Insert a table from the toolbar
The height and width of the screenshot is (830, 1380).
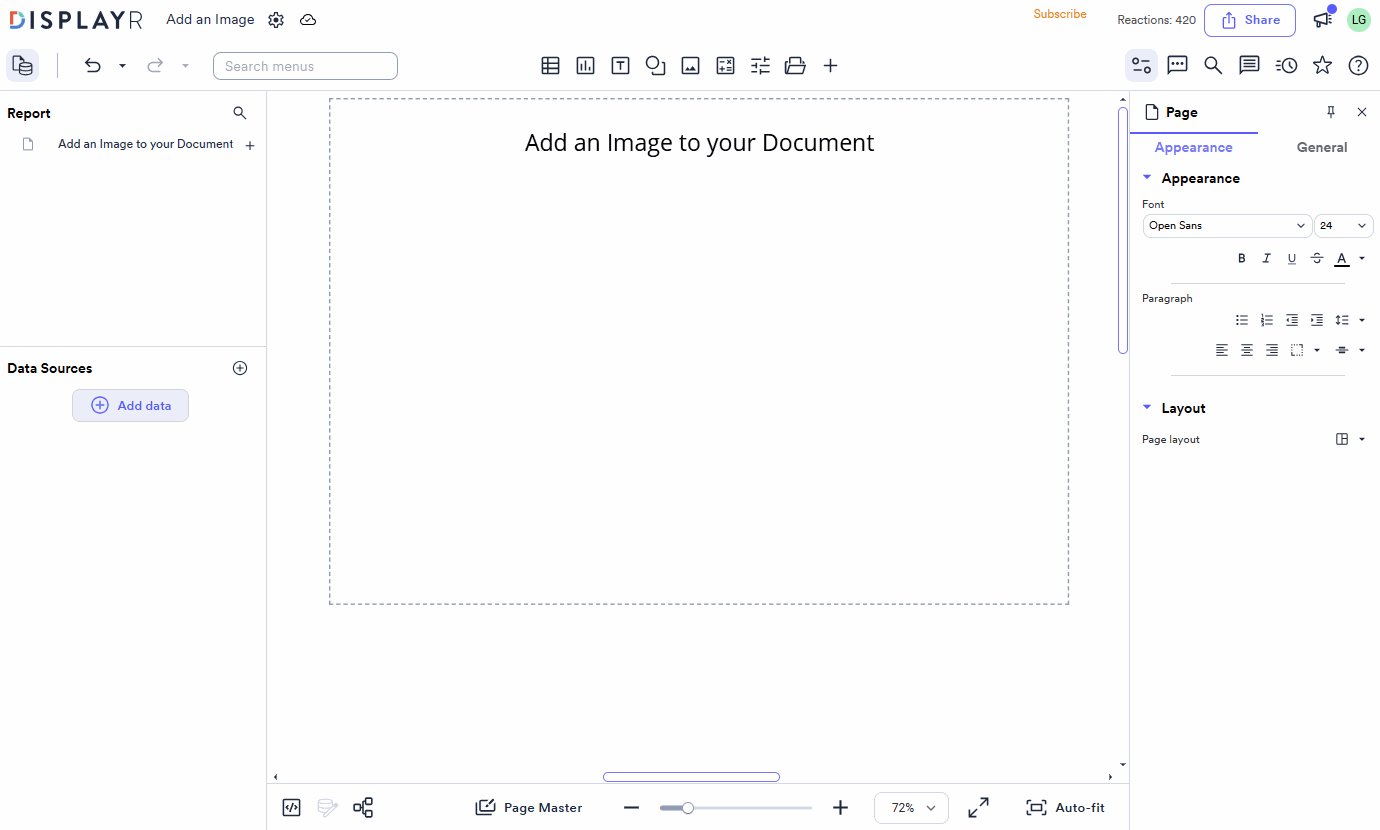pos(550,65)
